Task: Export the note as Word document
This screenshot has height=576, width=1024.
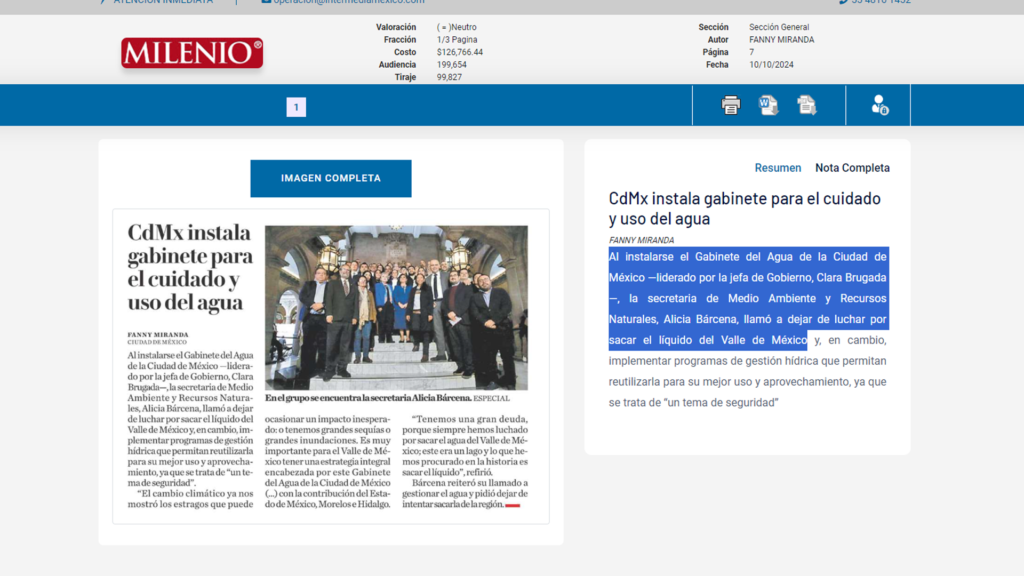Action: pos(769,104)
